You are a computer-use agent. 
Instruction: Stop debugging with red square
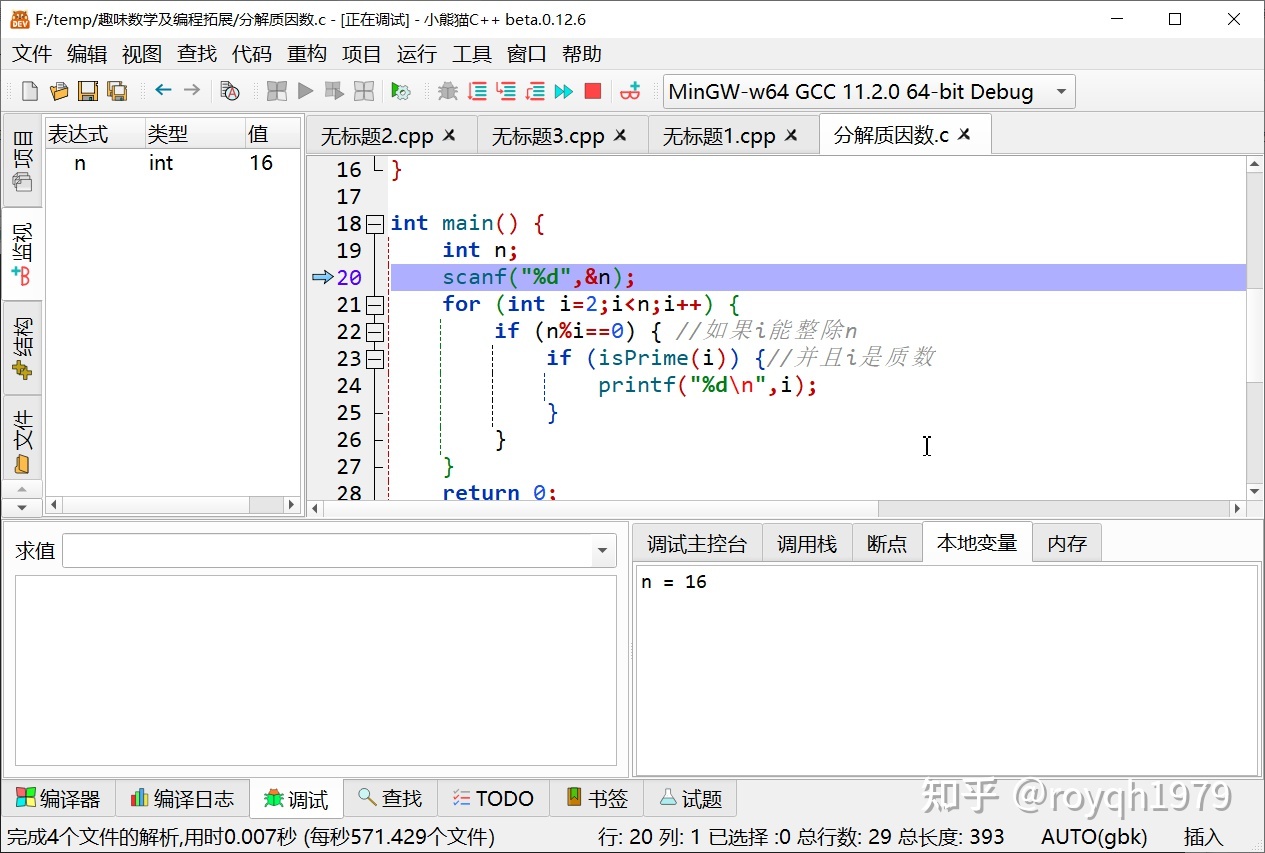[593, 92]
